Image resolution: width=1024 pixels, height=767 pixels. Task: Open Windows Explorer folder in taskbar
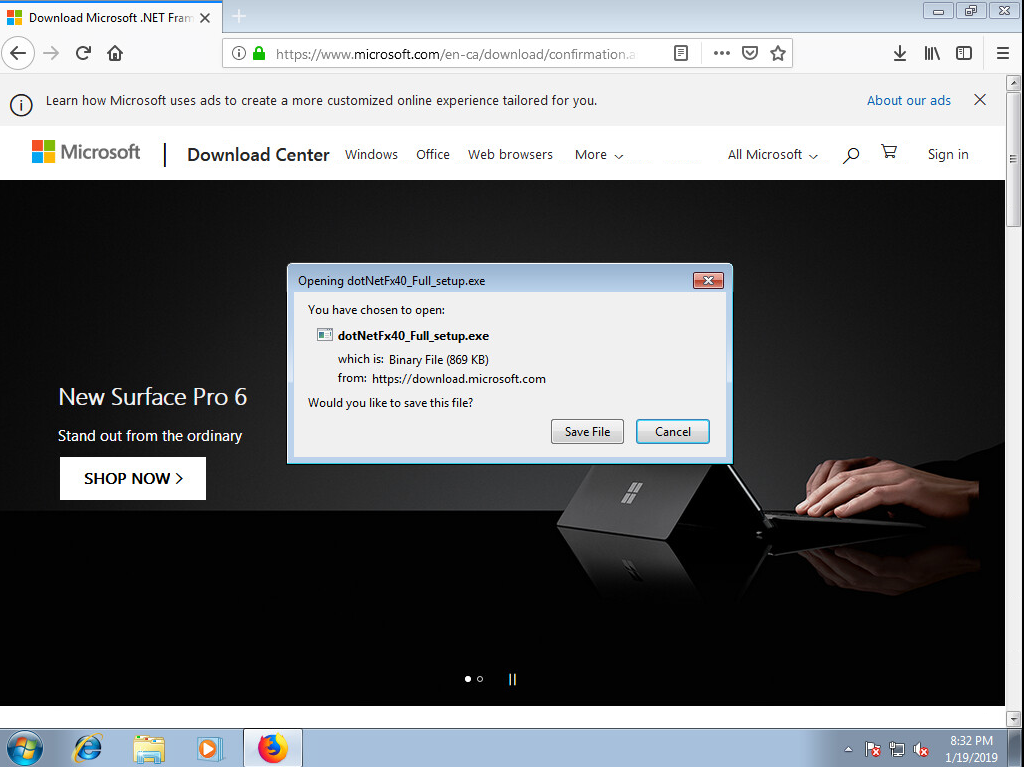coord(149,748)
